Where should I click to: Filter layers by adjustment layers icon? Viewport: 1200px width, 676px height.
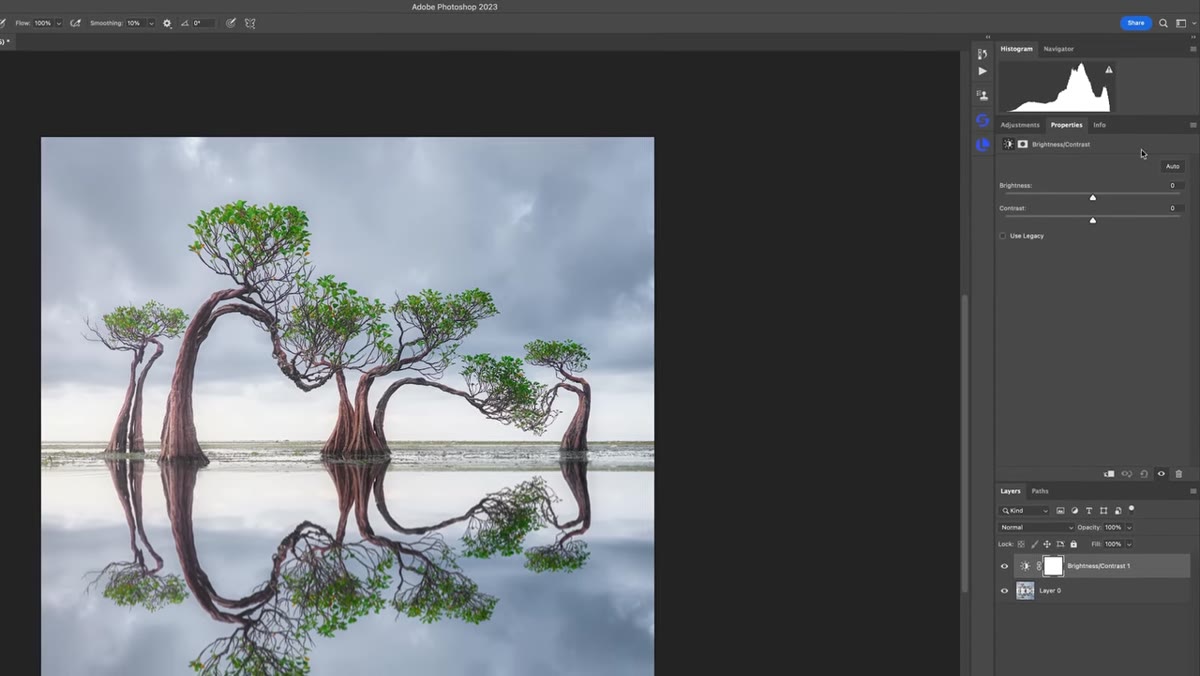(1074, 510)
